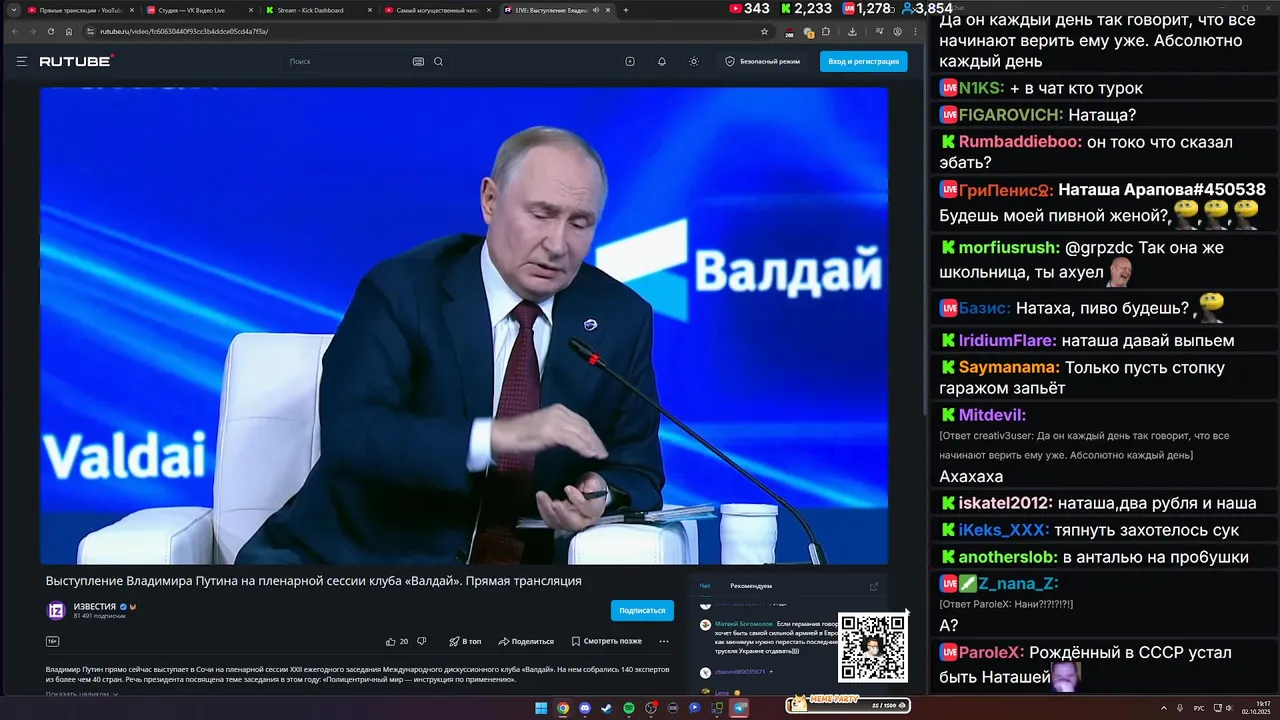Image resolution: width=1280 pixels, height=720 pixels.
Task: Click Смотреть позже watch later button
Action: click(x=606, y=641)
